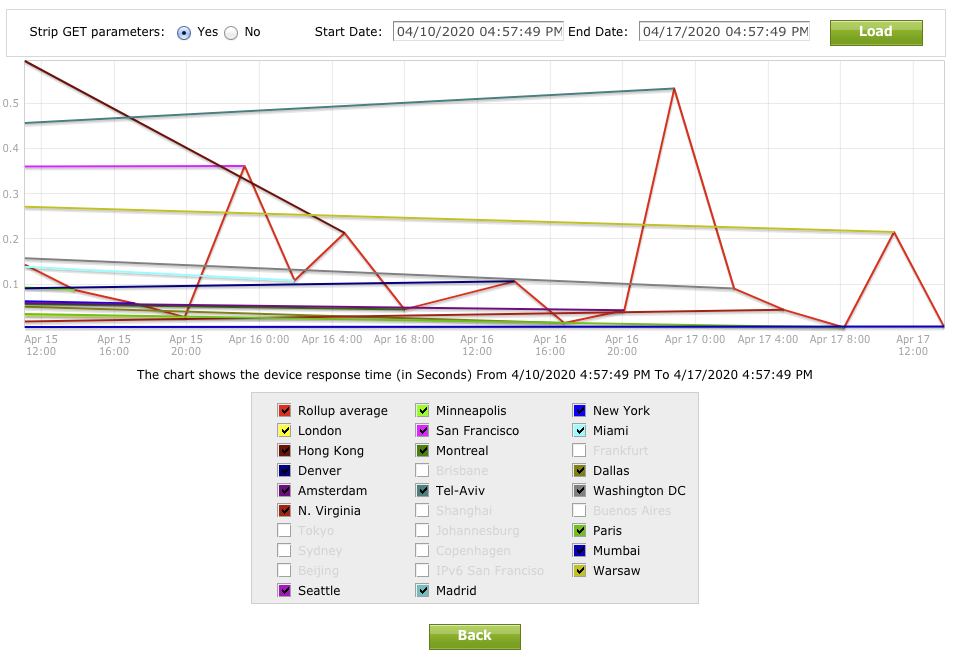This screenshot has width=956, height=660.
Task: Enable the Frankfurt checkbox
Action: (580, 451)
